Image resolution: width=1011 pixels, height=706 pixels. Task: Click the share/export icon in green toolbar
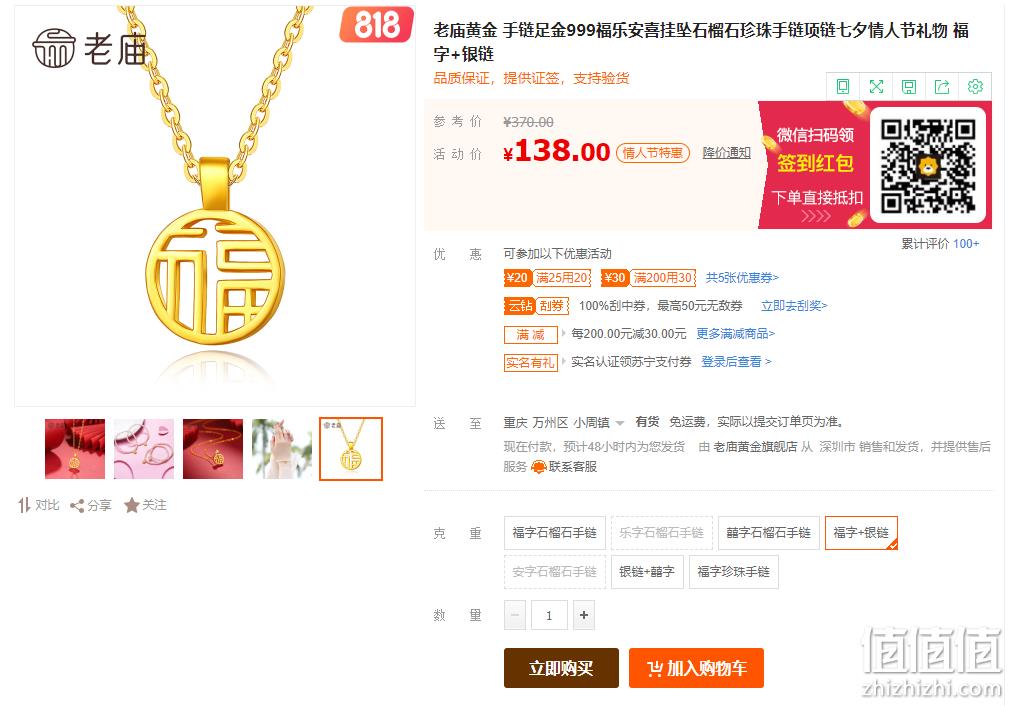pos(942,86)
